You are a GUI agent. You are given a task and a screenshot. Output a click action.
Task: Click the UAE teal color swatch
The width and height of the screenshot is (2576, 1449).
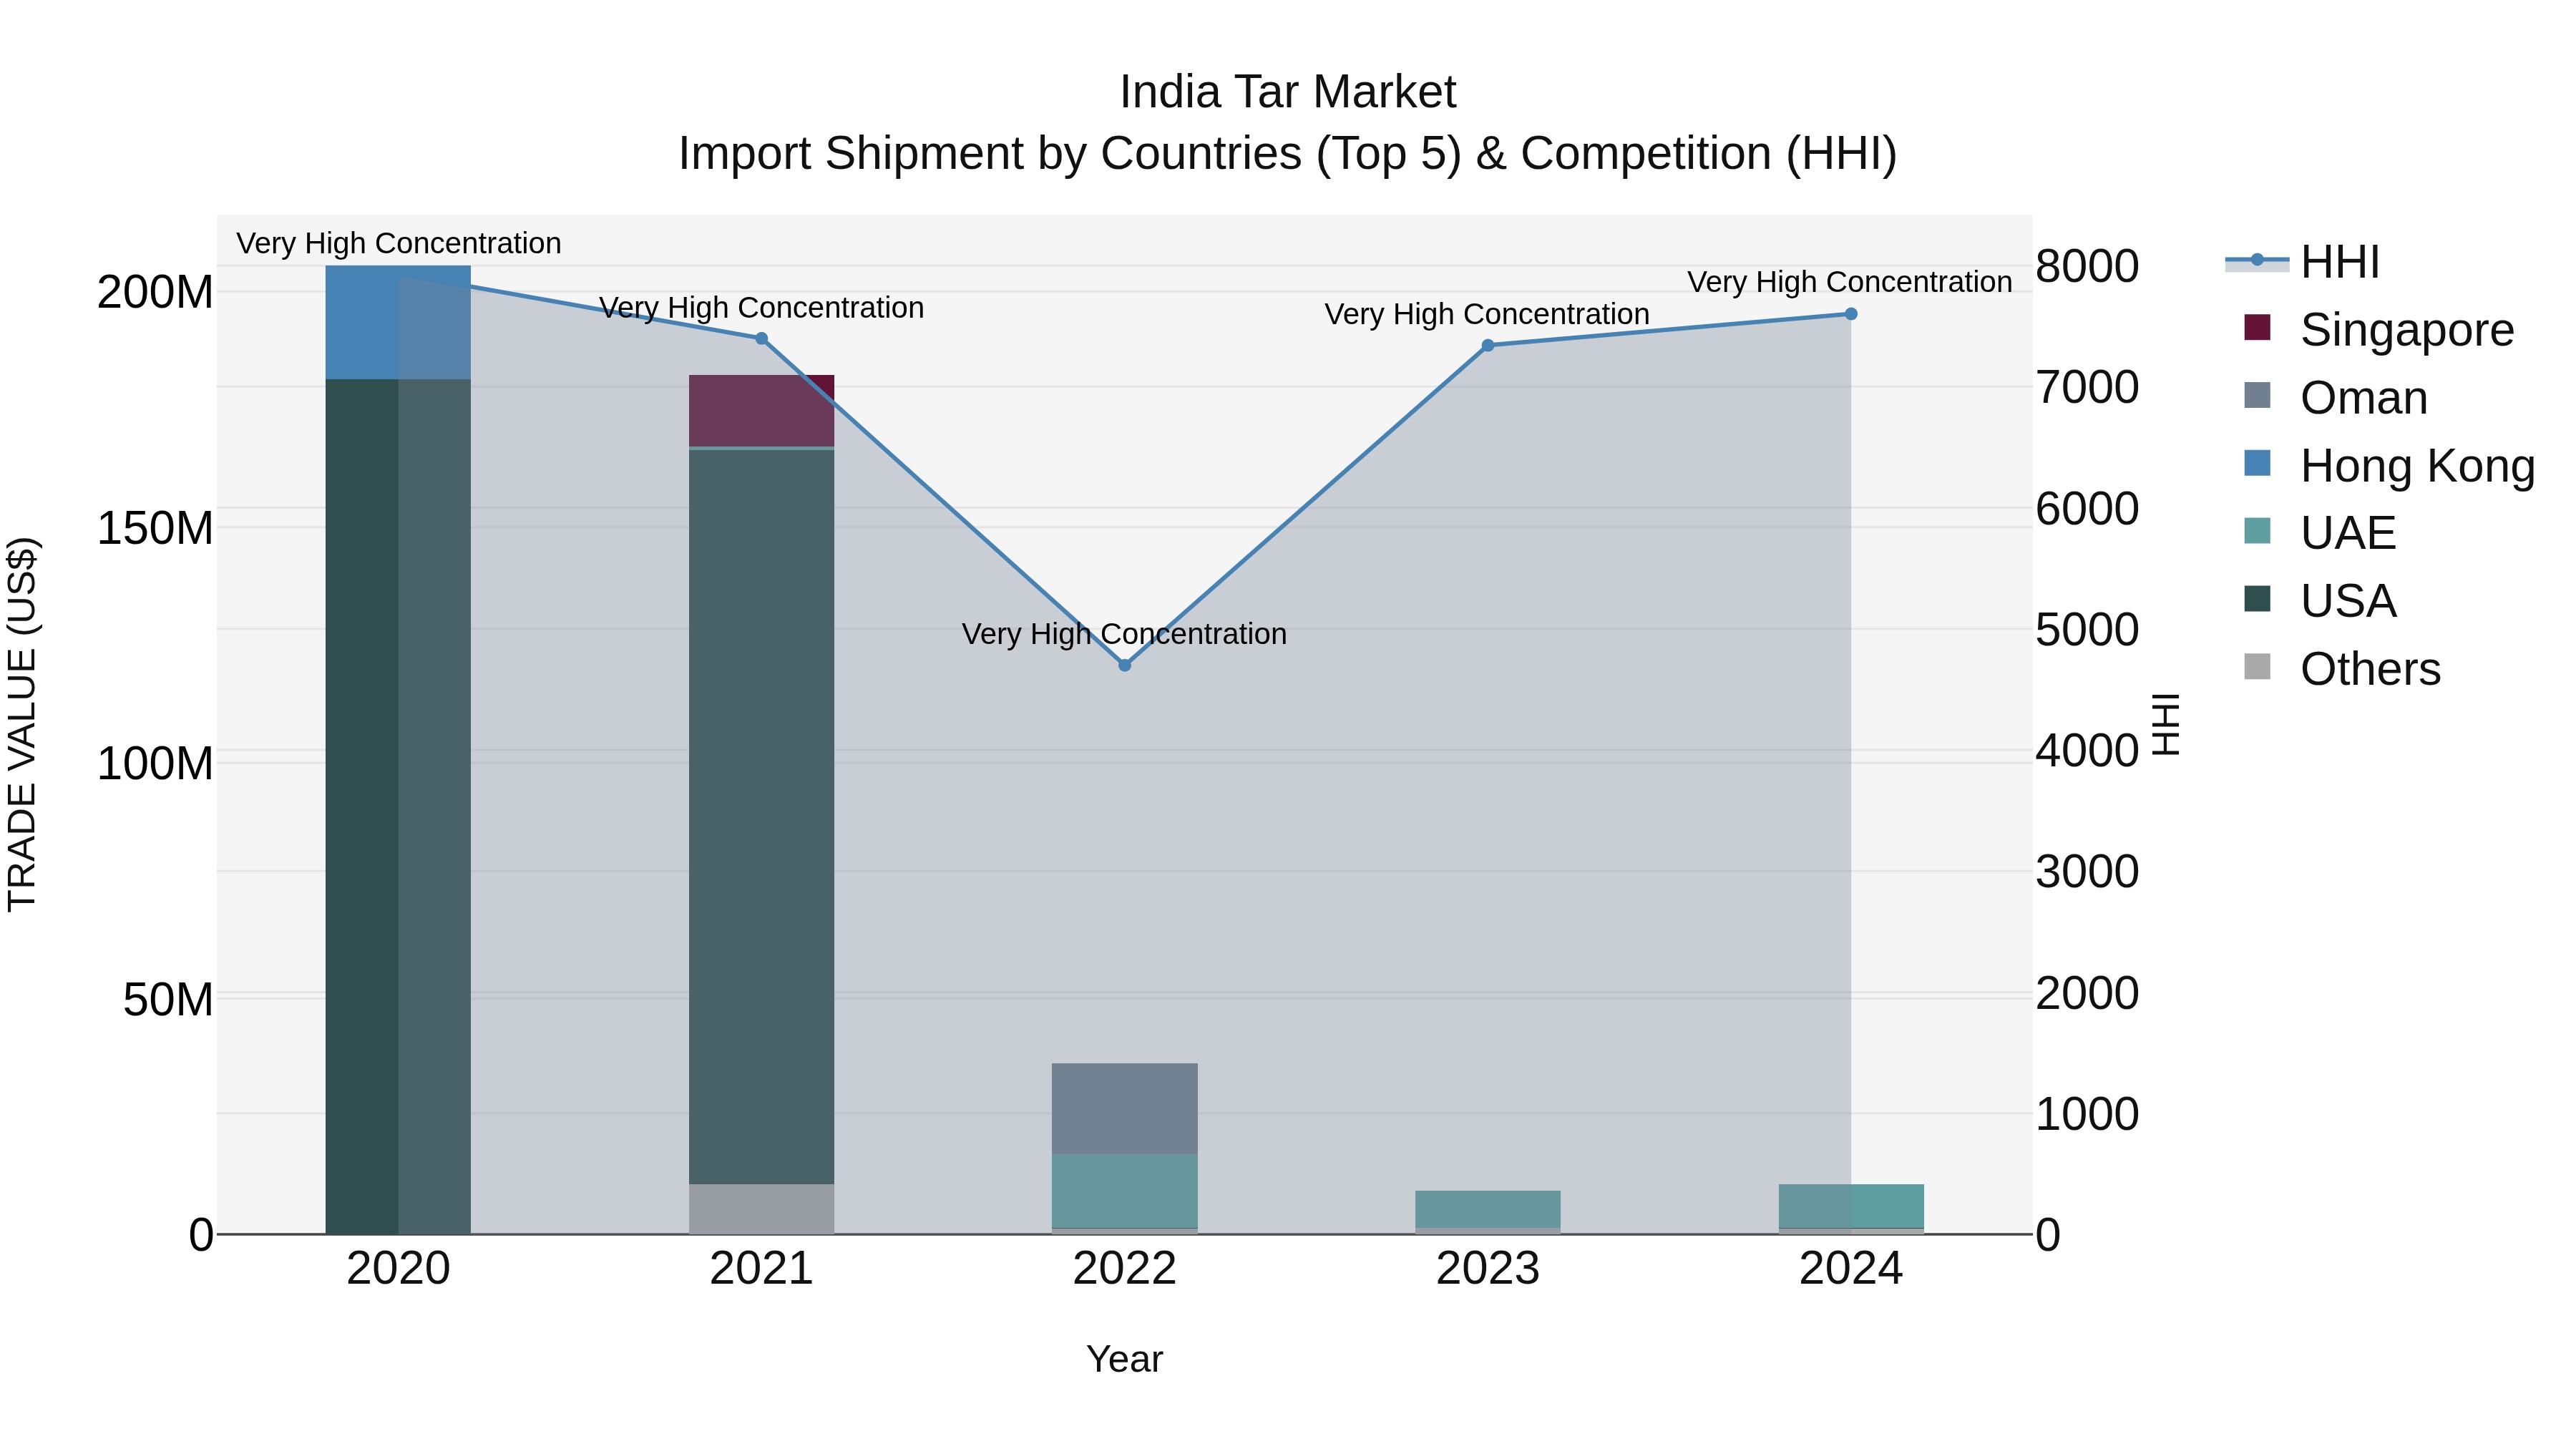point(2257,530)
